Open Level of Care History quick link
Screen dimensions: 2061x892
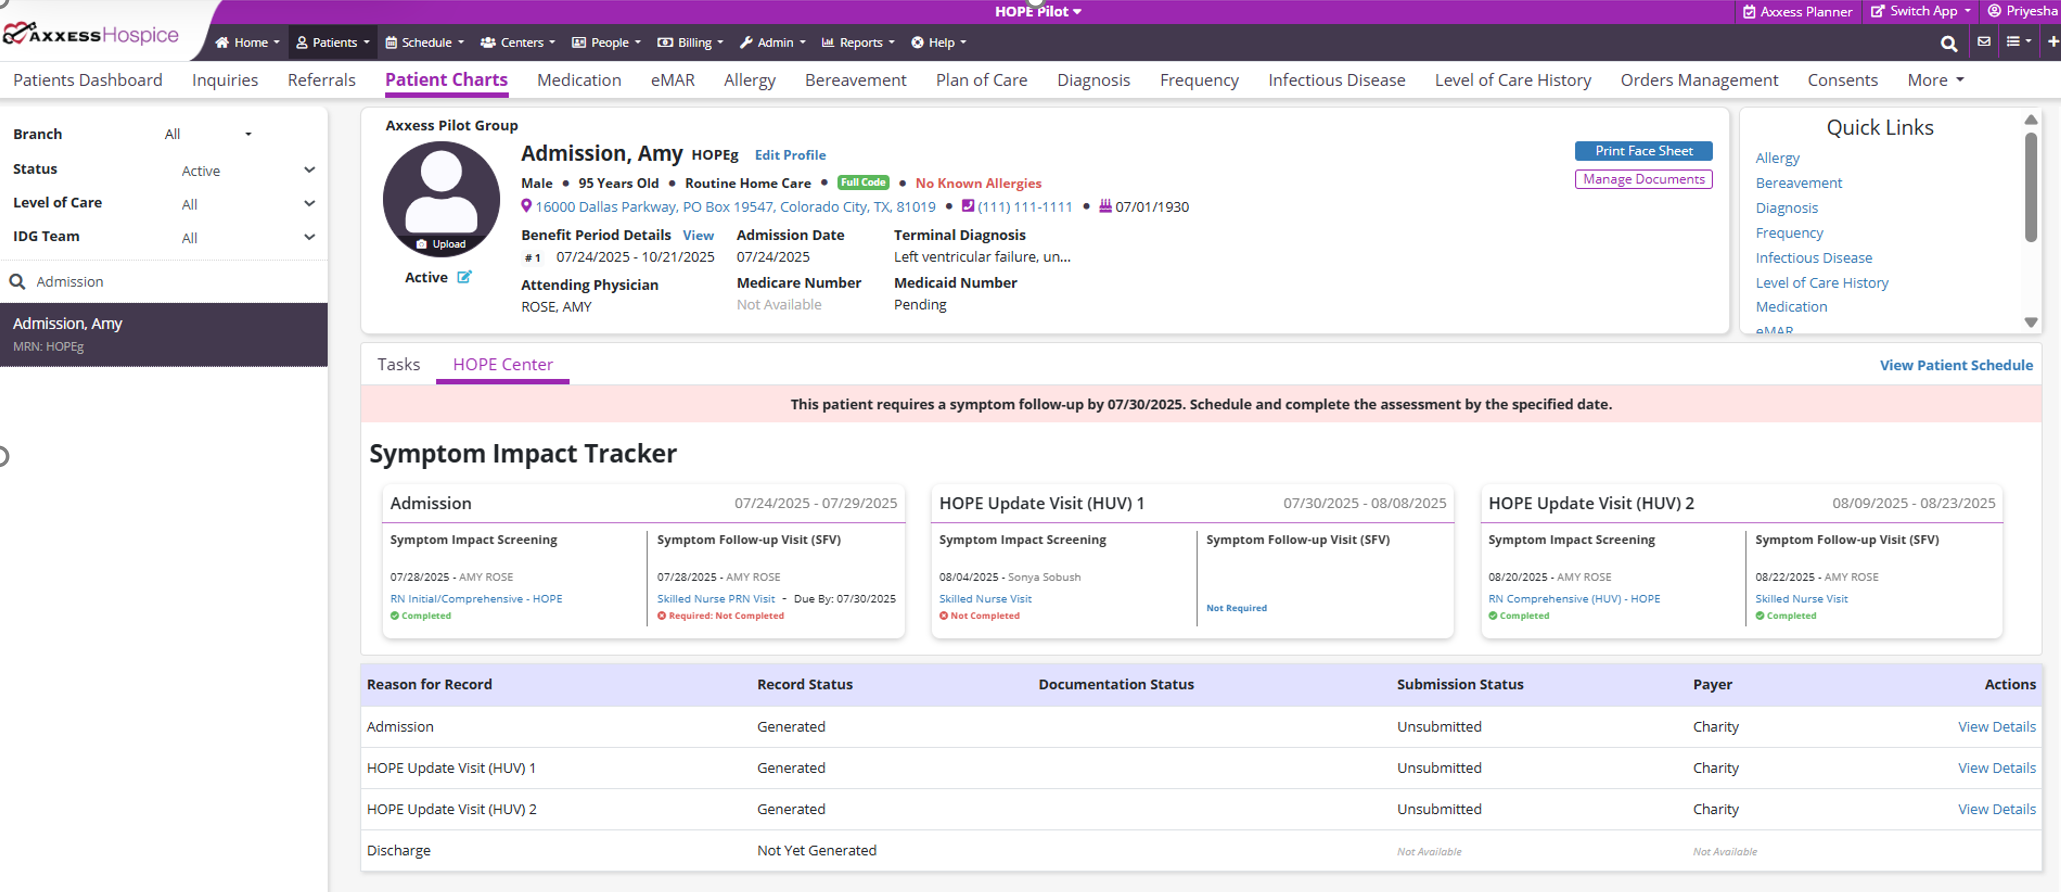[x=1822, y=283]
